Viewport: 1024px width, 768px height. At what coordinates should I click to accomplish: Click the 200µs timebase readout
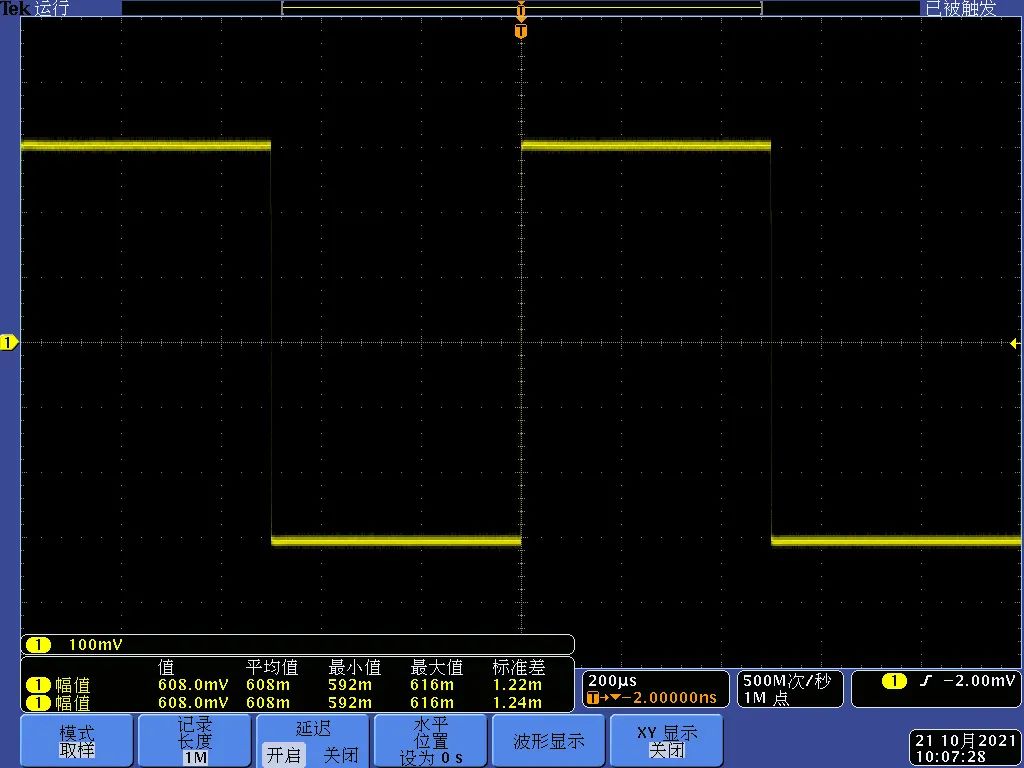pyautogui.click(x=613, y=681)
